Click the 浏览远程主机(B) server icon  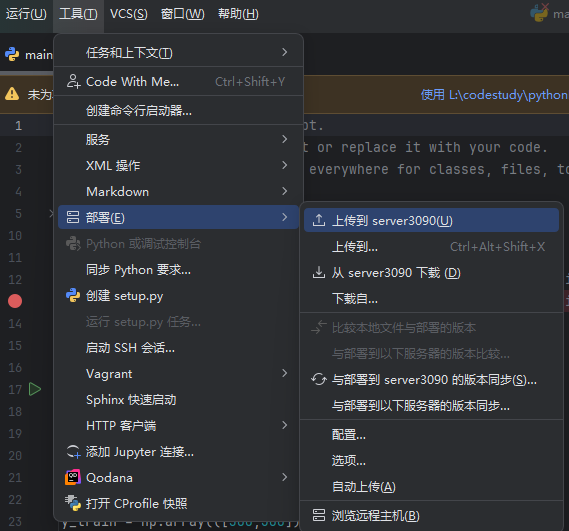pyautogui.click(x=319, y=515)
